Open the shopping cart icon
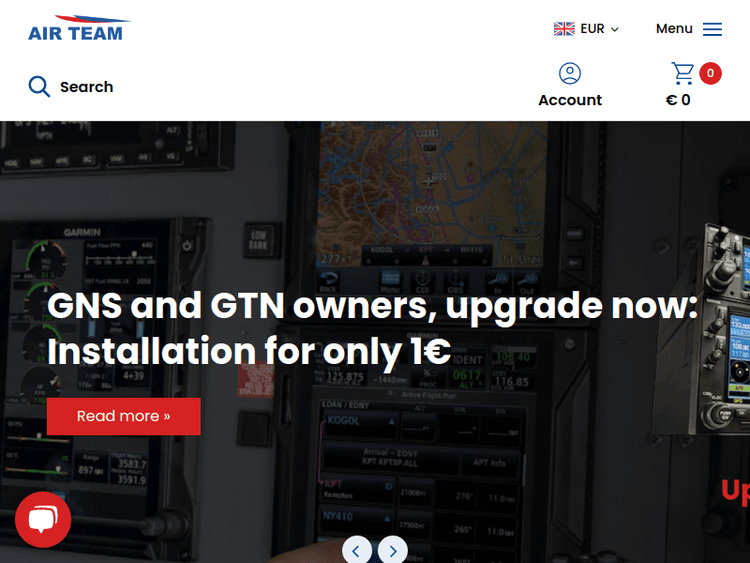Viewport: 750px width, 563px height. point(683,73)
